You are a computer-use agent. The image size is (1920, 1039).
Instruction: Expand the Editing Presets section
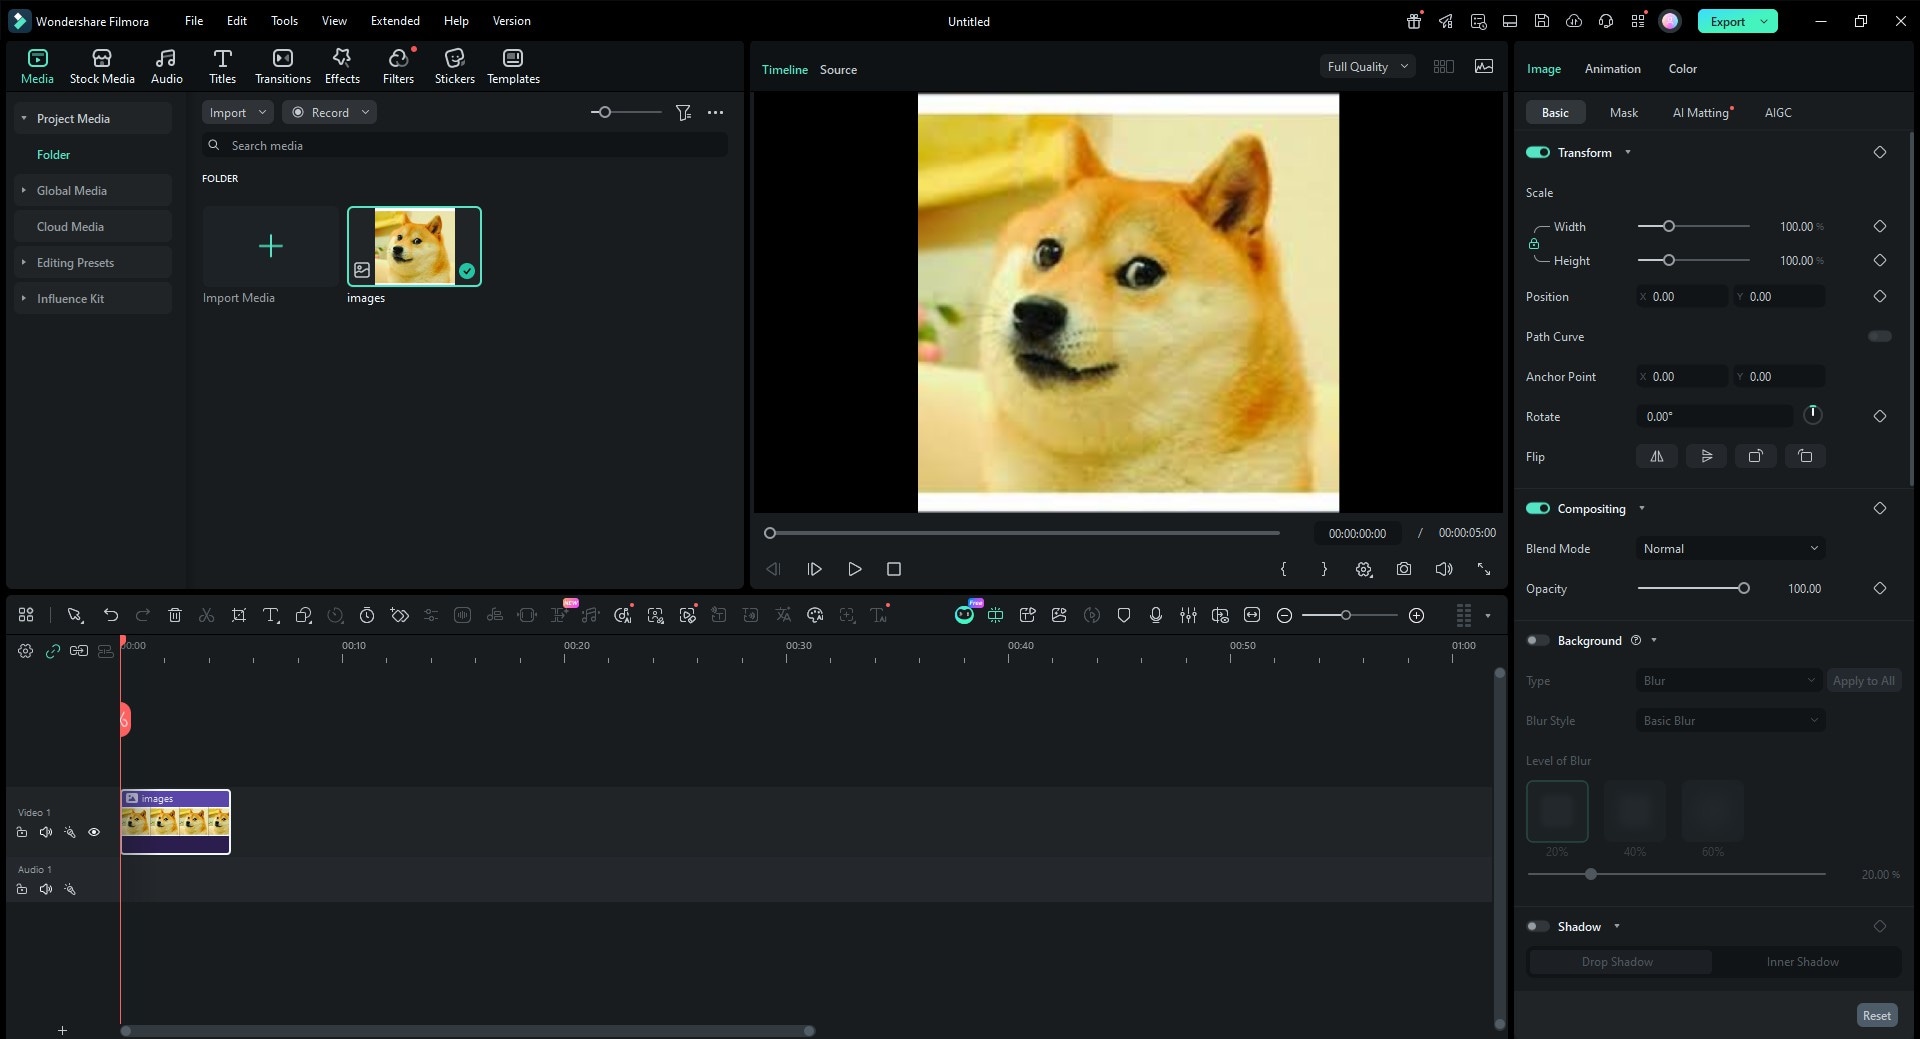coord(78,262)
